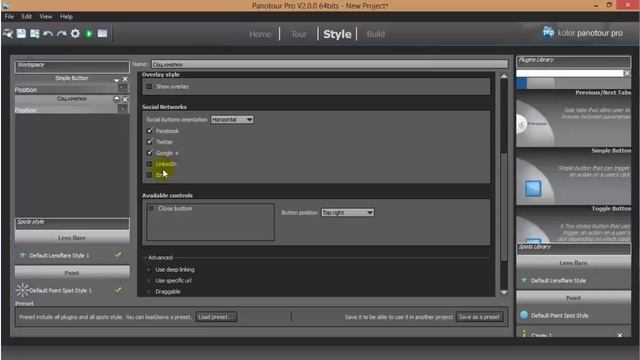Uncheck the Google + checkbox
The image size is (640, 360).
(x=149, y=153)
